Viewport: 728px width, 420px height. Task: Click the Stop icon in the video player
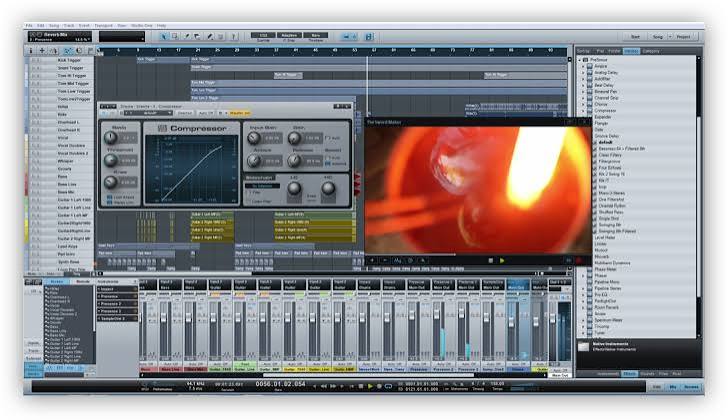(x=491, y=261)
